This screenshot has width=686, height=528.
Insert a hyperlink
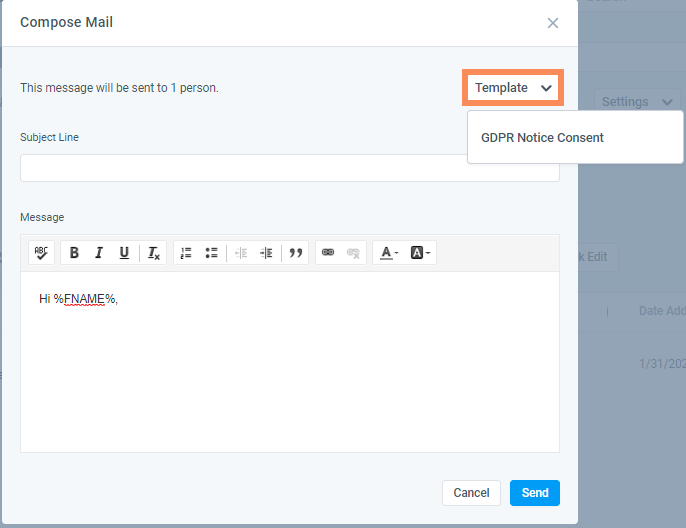pos(328,253)
